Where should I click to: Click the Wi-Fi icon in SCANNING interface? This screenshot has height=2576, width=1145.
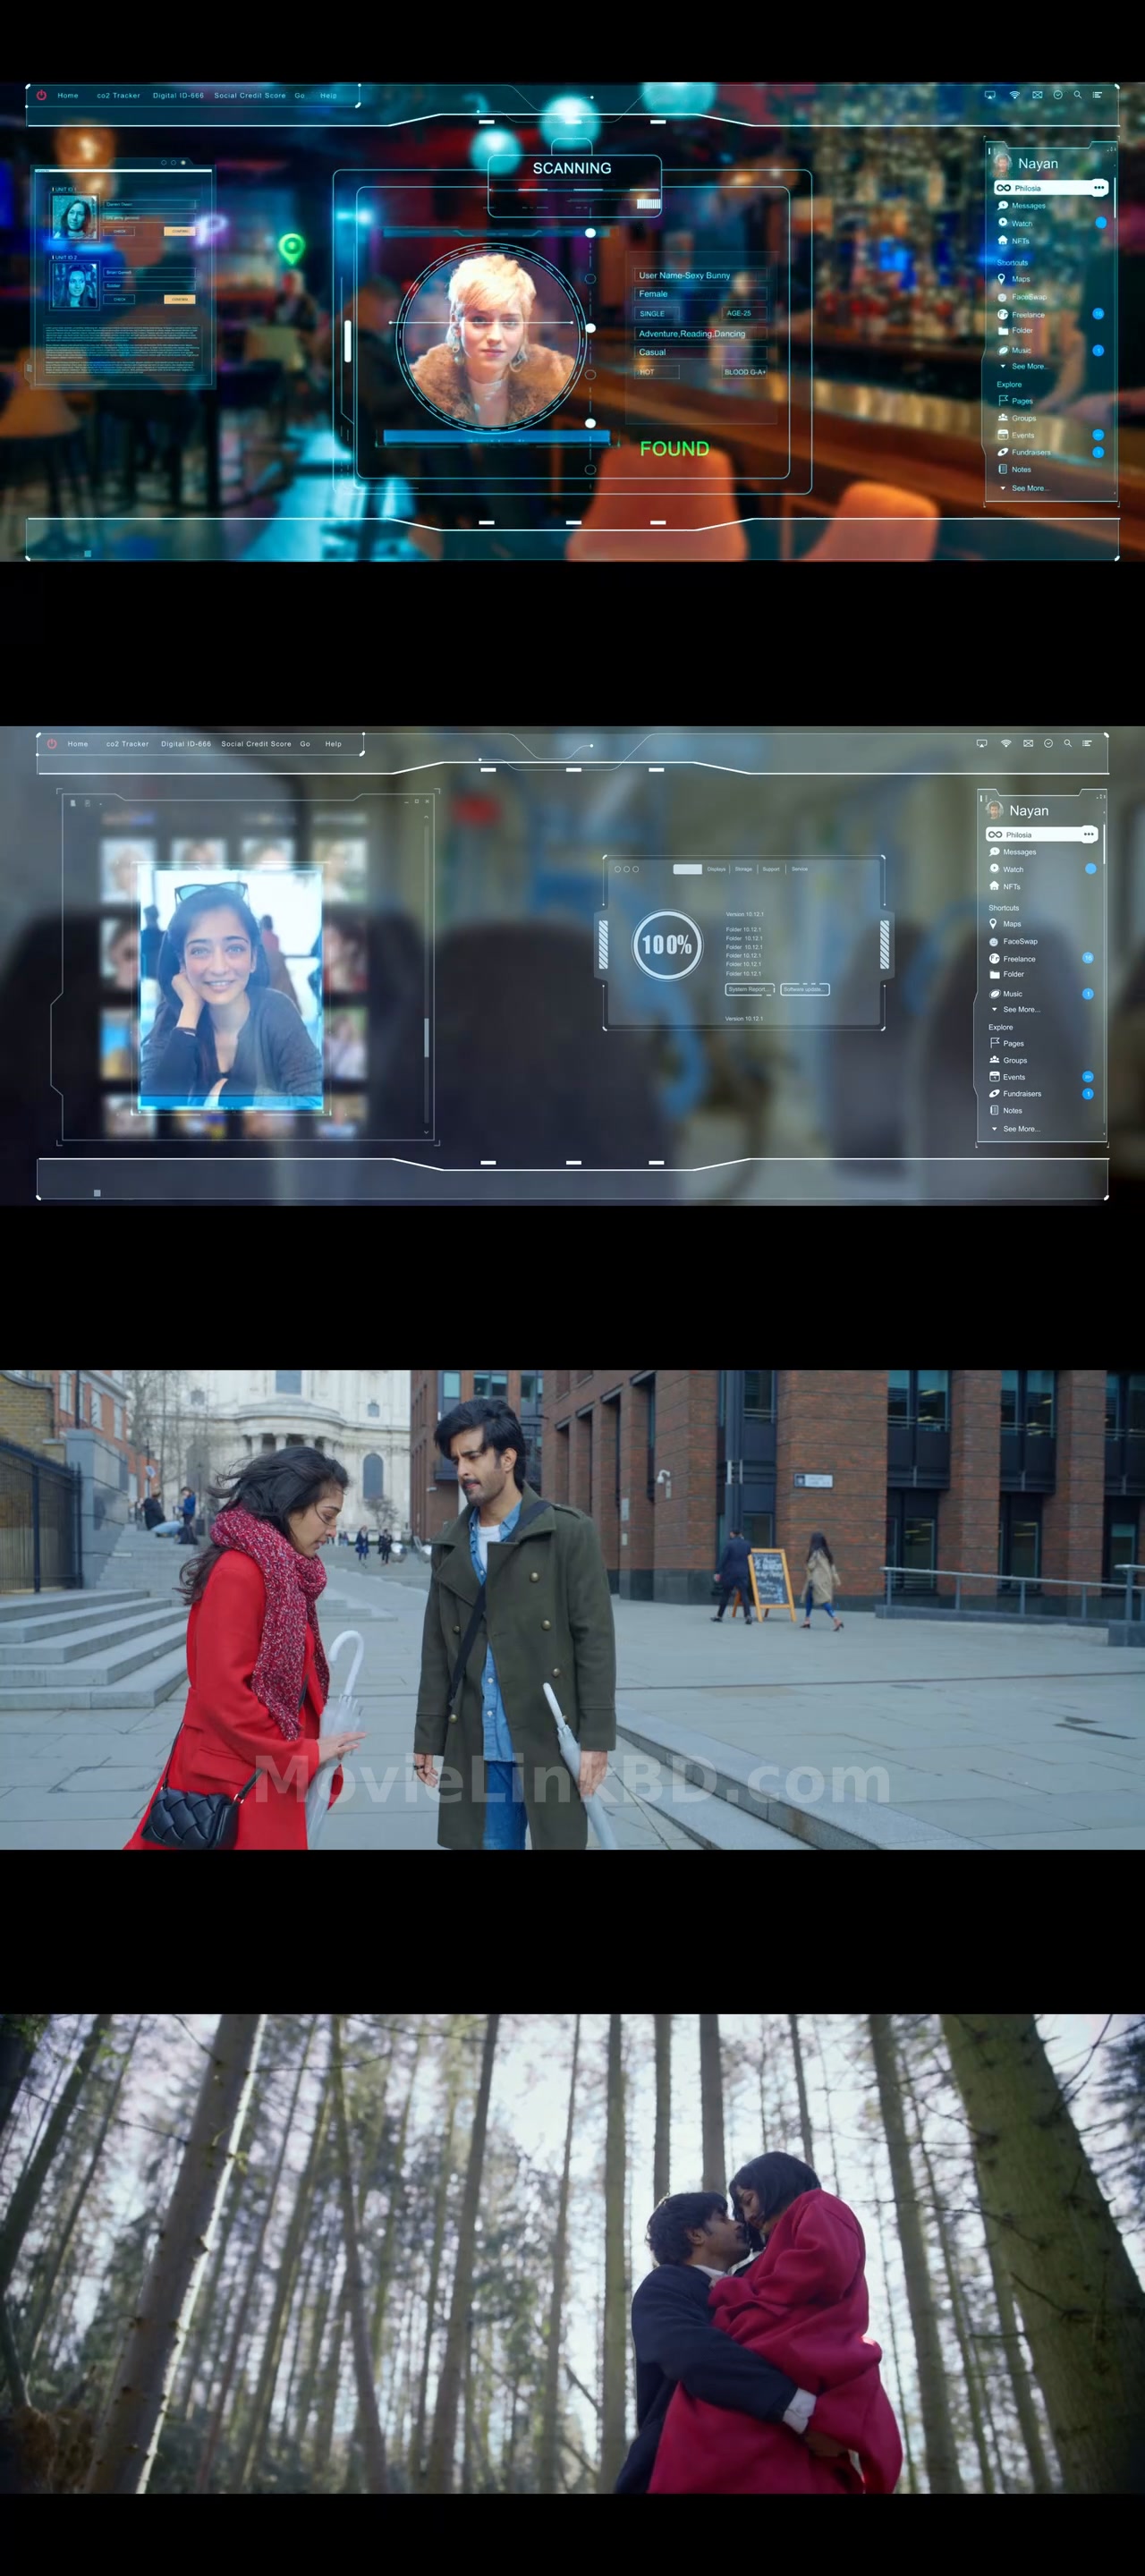pyautogui.click(x=1014, y=95)
